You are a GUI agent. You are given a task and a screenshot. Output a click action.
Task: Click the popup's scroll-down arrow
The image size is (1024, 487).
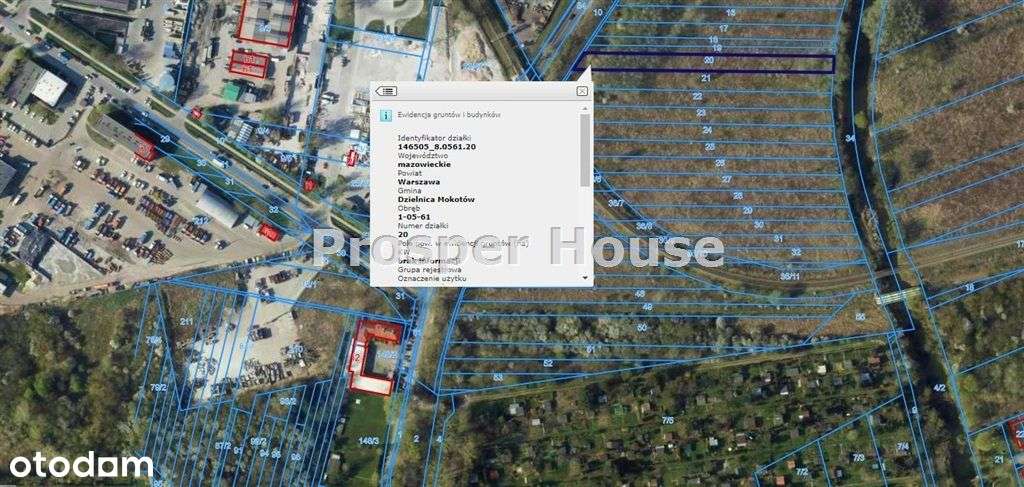[584, 278]
